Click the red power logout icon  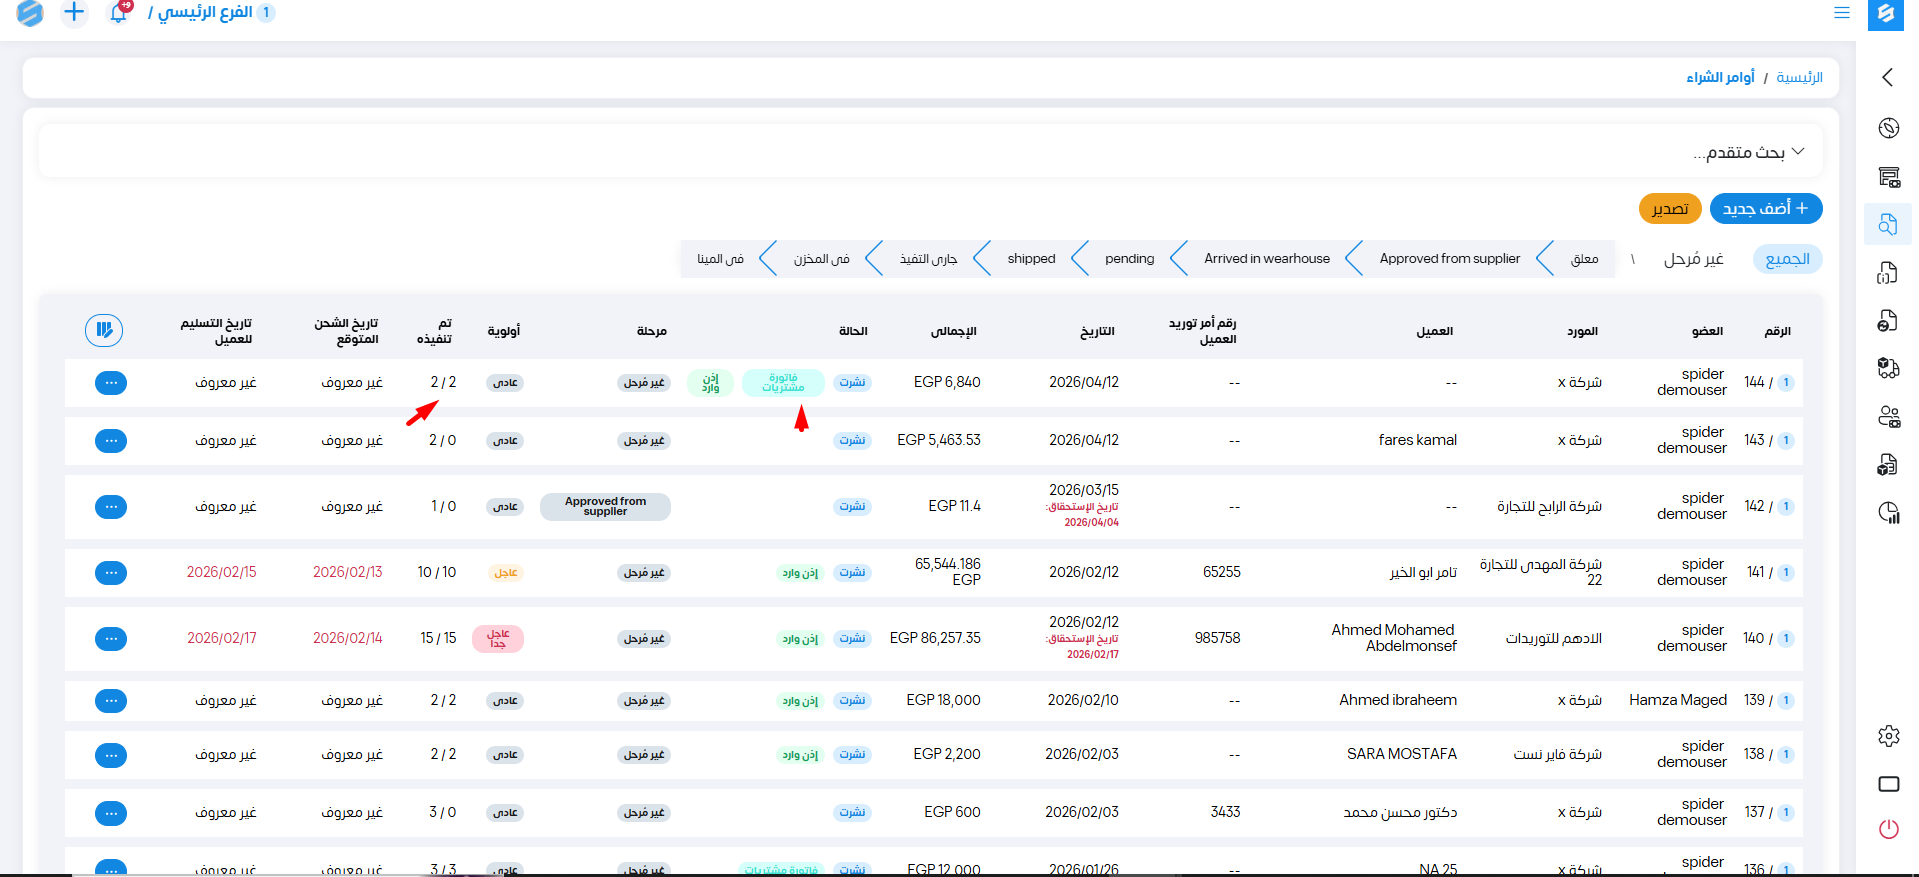(1888, 829)
